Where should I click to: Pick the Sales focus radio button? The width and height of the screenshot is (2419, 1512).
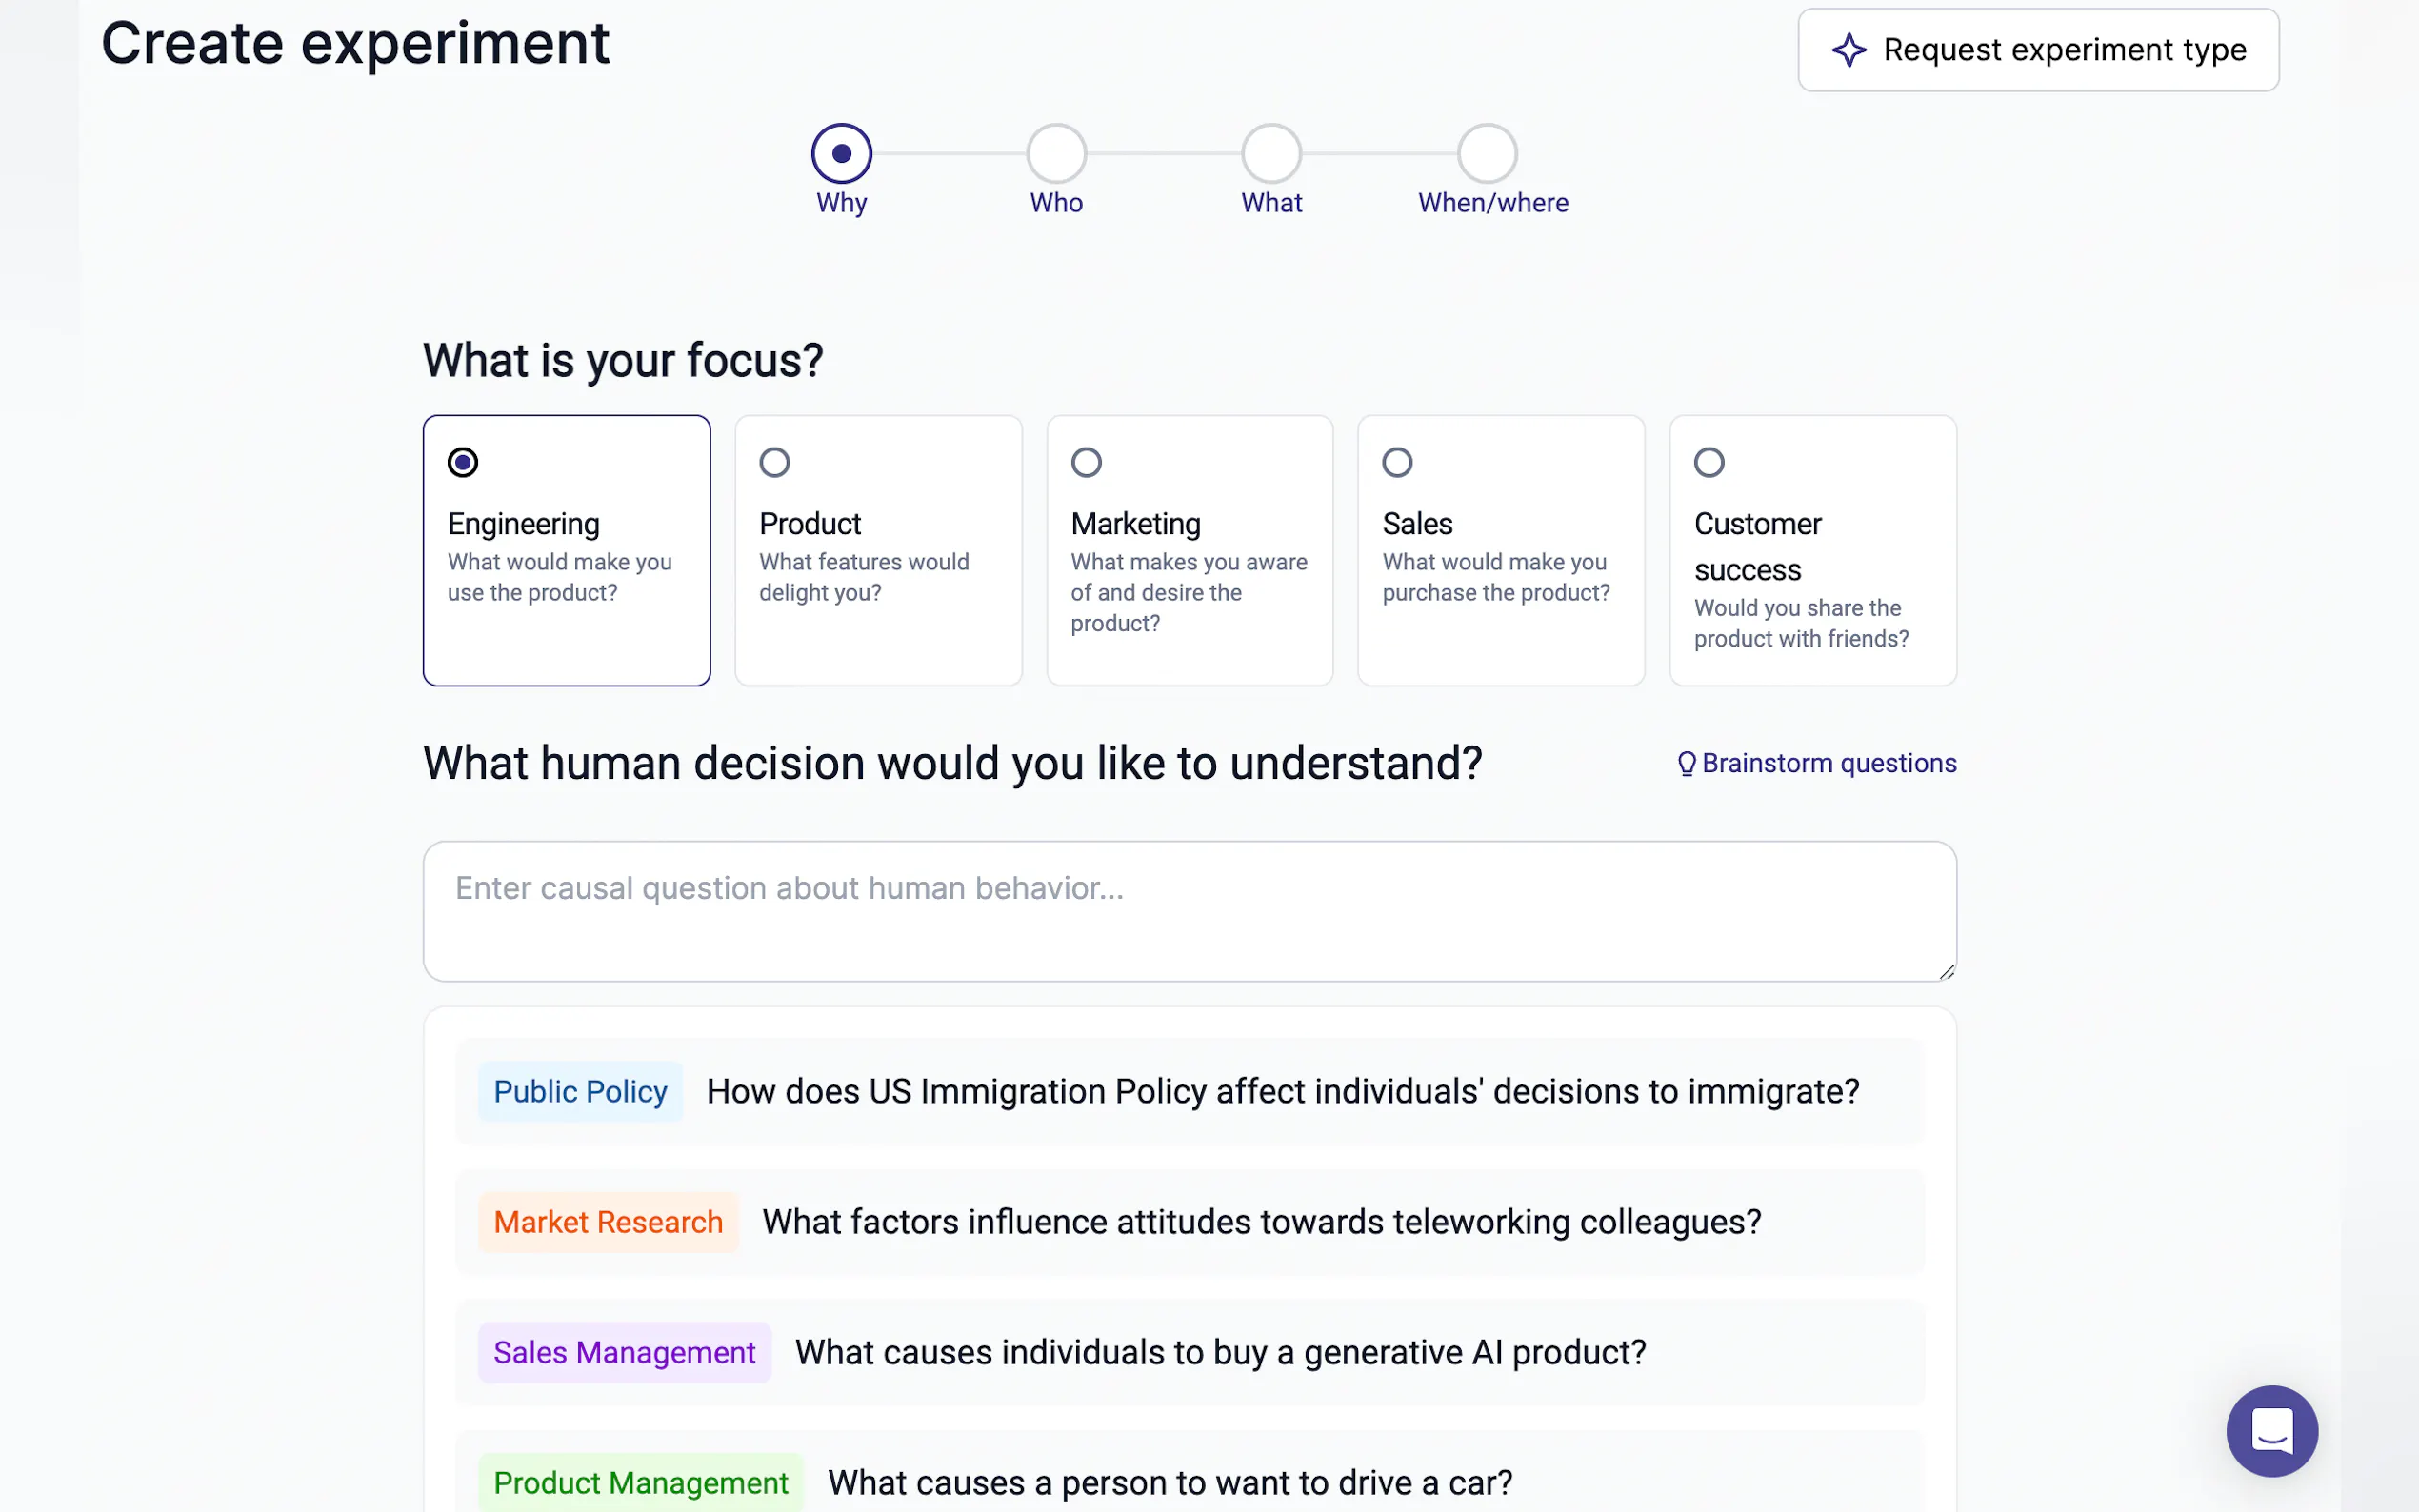tap(1397, 462)
